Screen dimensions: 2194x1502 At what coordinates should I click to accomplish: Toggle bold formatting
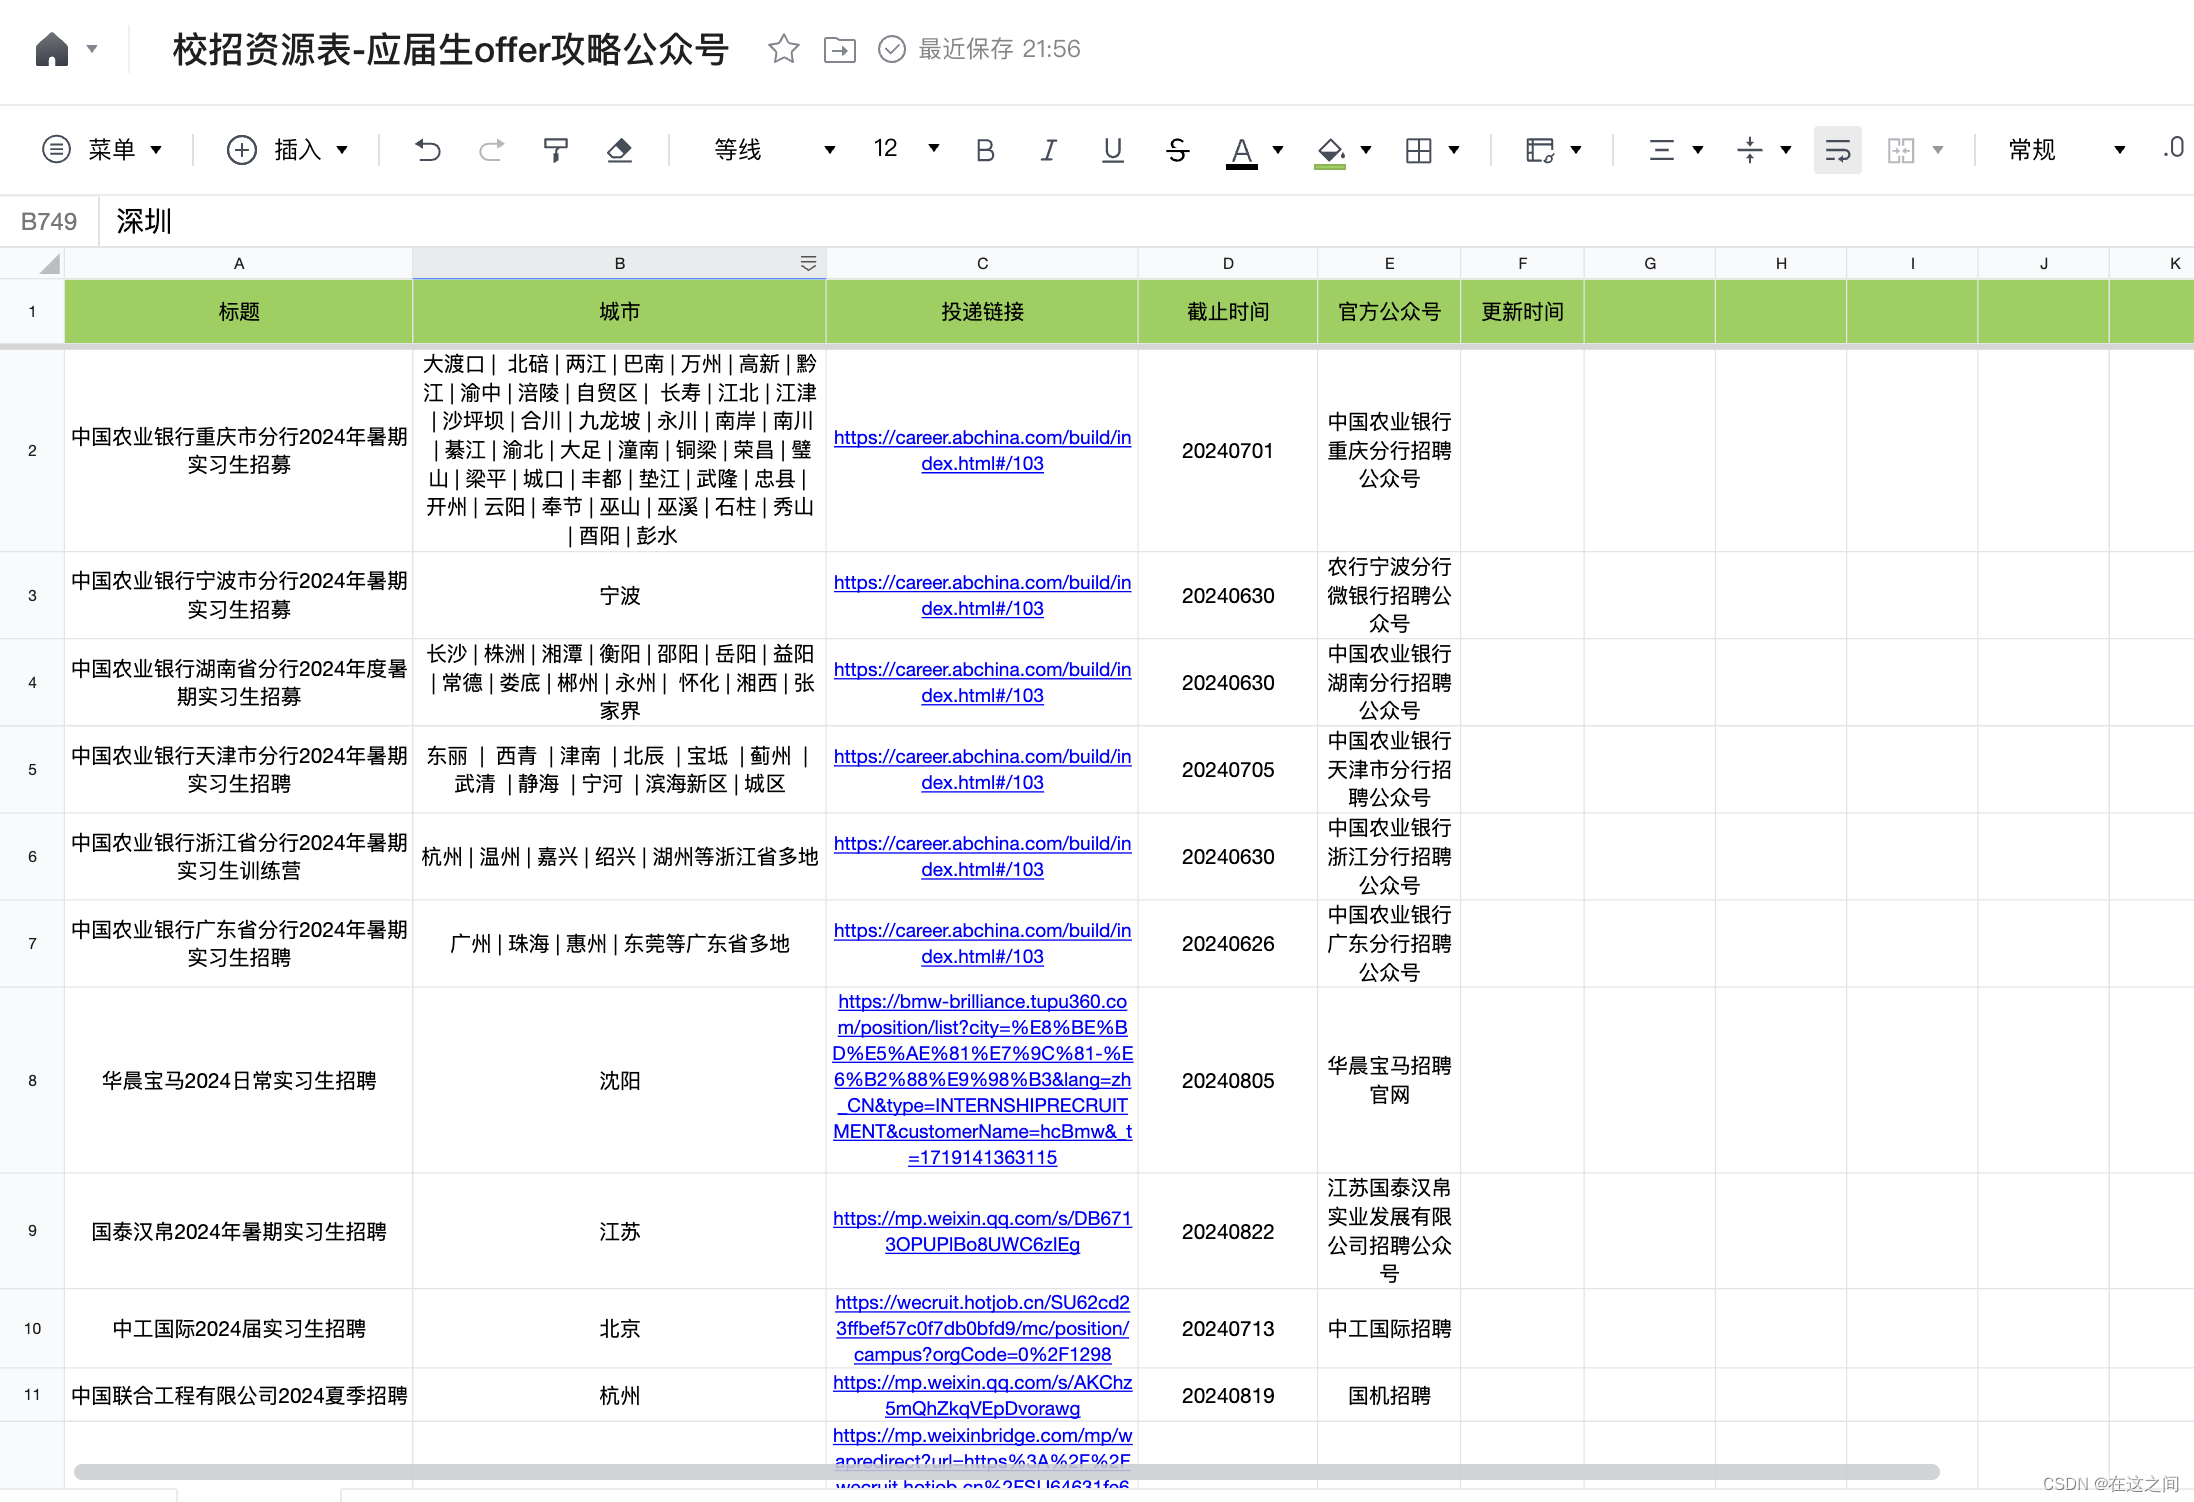pos(984,150)
